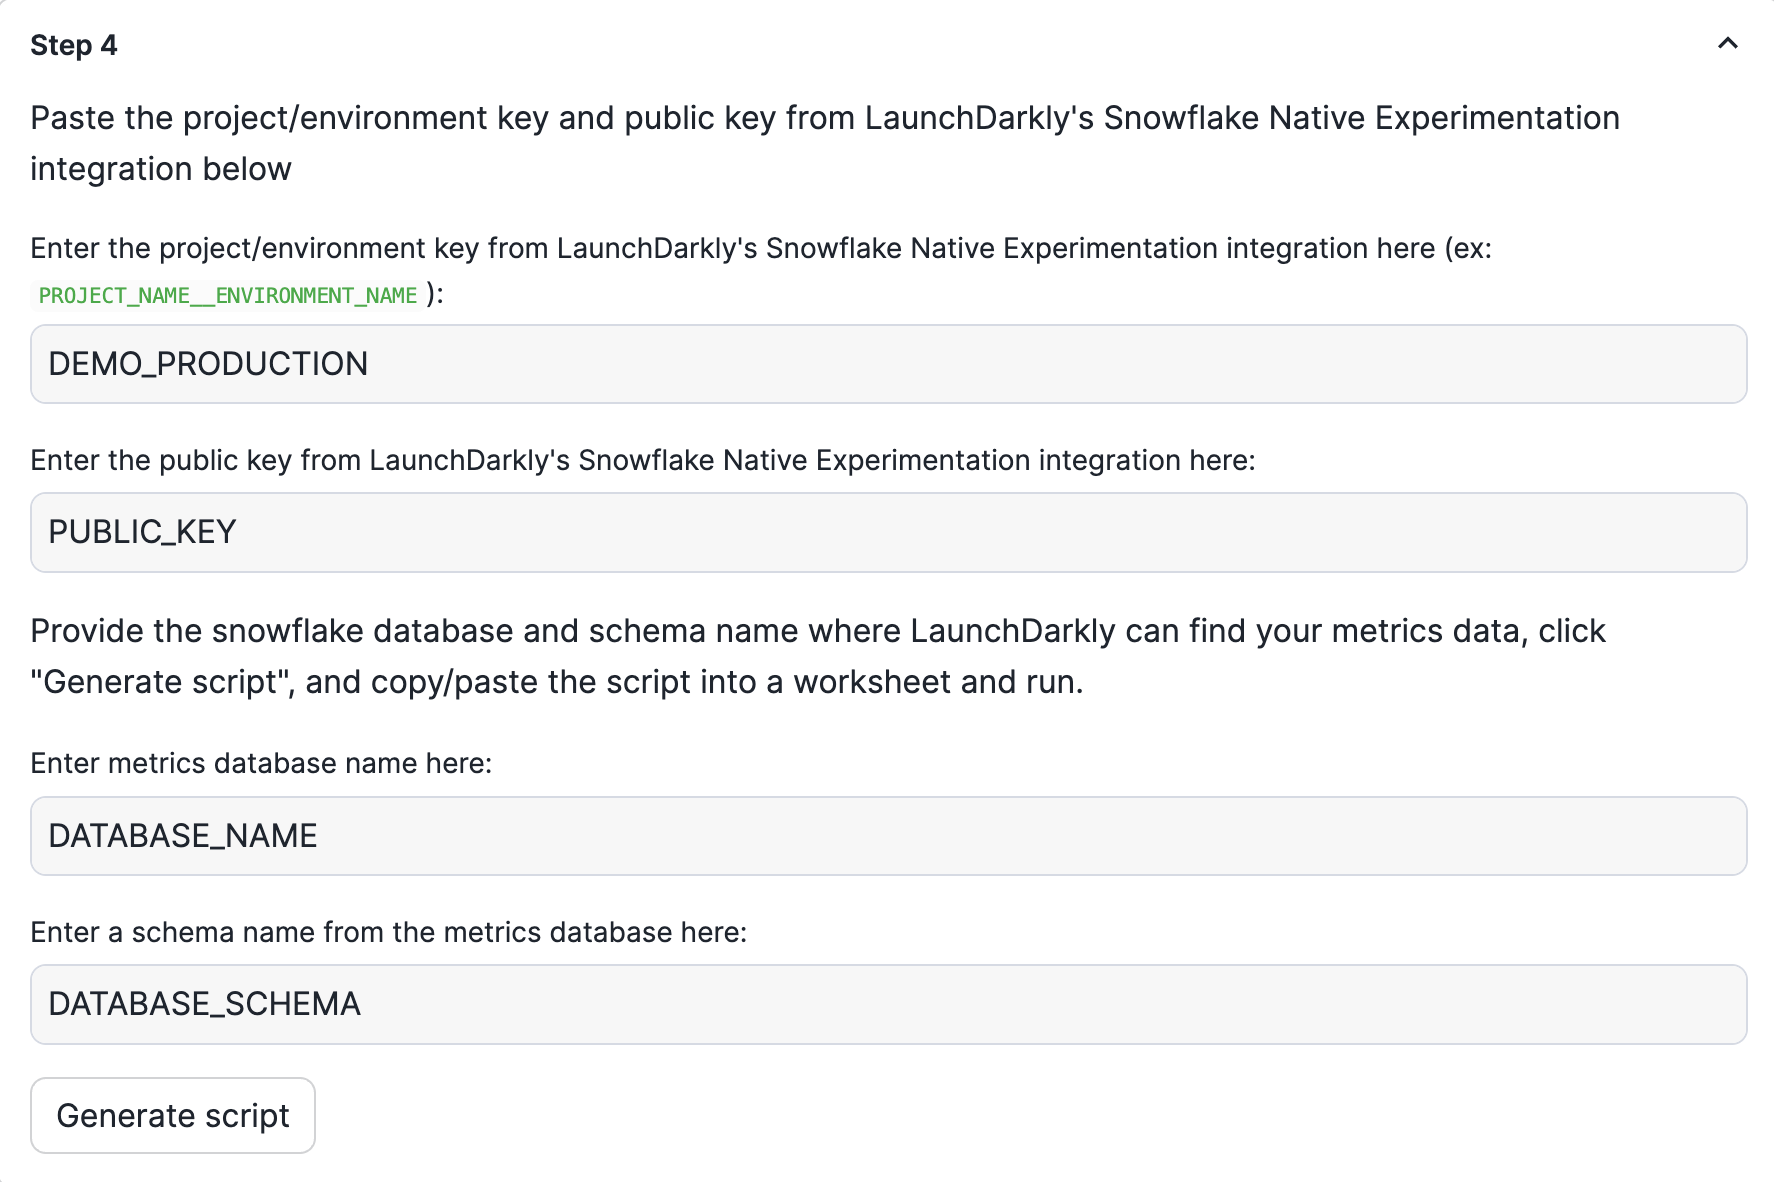Click the Step 4 heading
This screenshot has width=1774, height=1182.
click(x=74, y=44)
